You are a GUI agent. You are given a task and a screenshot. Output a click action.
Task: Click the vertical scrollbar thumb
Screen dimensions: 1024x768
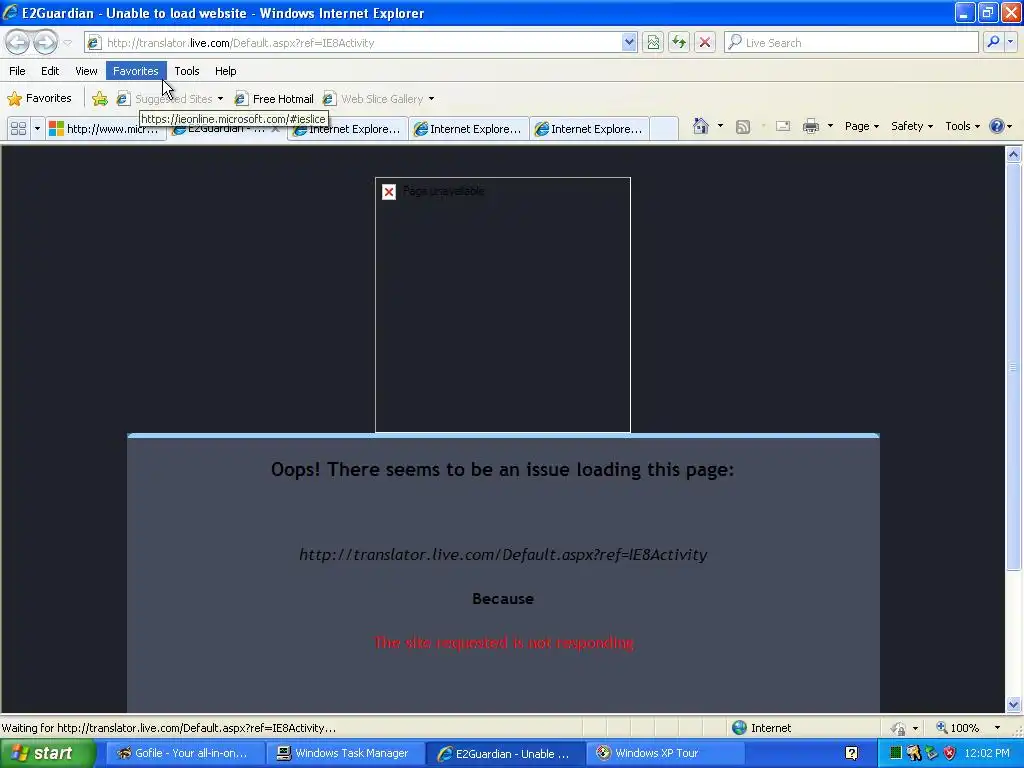pyautogui.click(x=1014, y=367)
